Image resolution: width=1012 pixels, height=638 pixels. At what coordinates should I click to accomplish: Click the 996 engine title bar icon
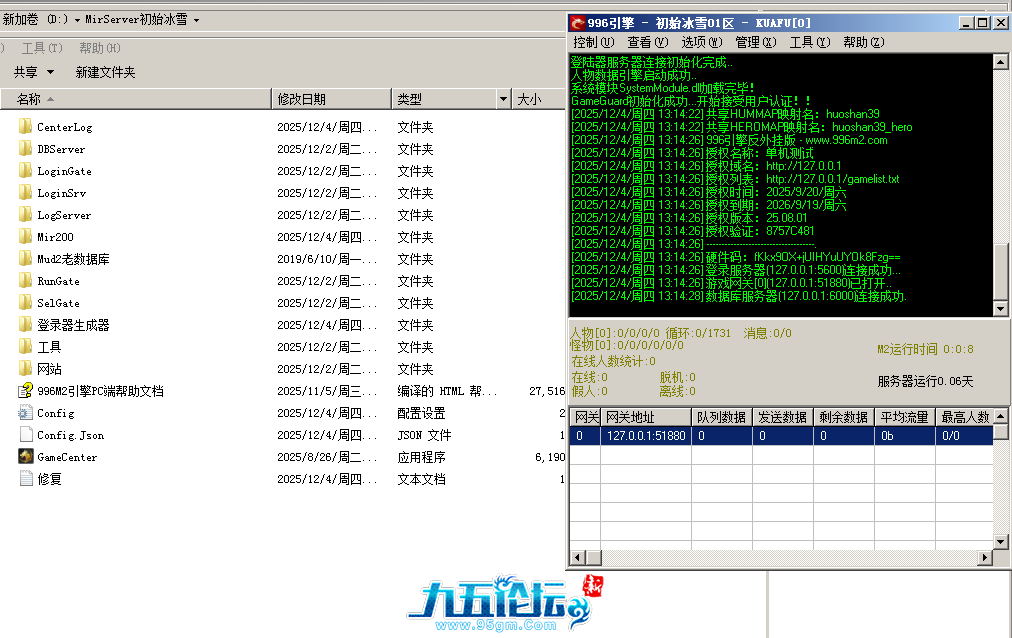(x=577, y=23)
